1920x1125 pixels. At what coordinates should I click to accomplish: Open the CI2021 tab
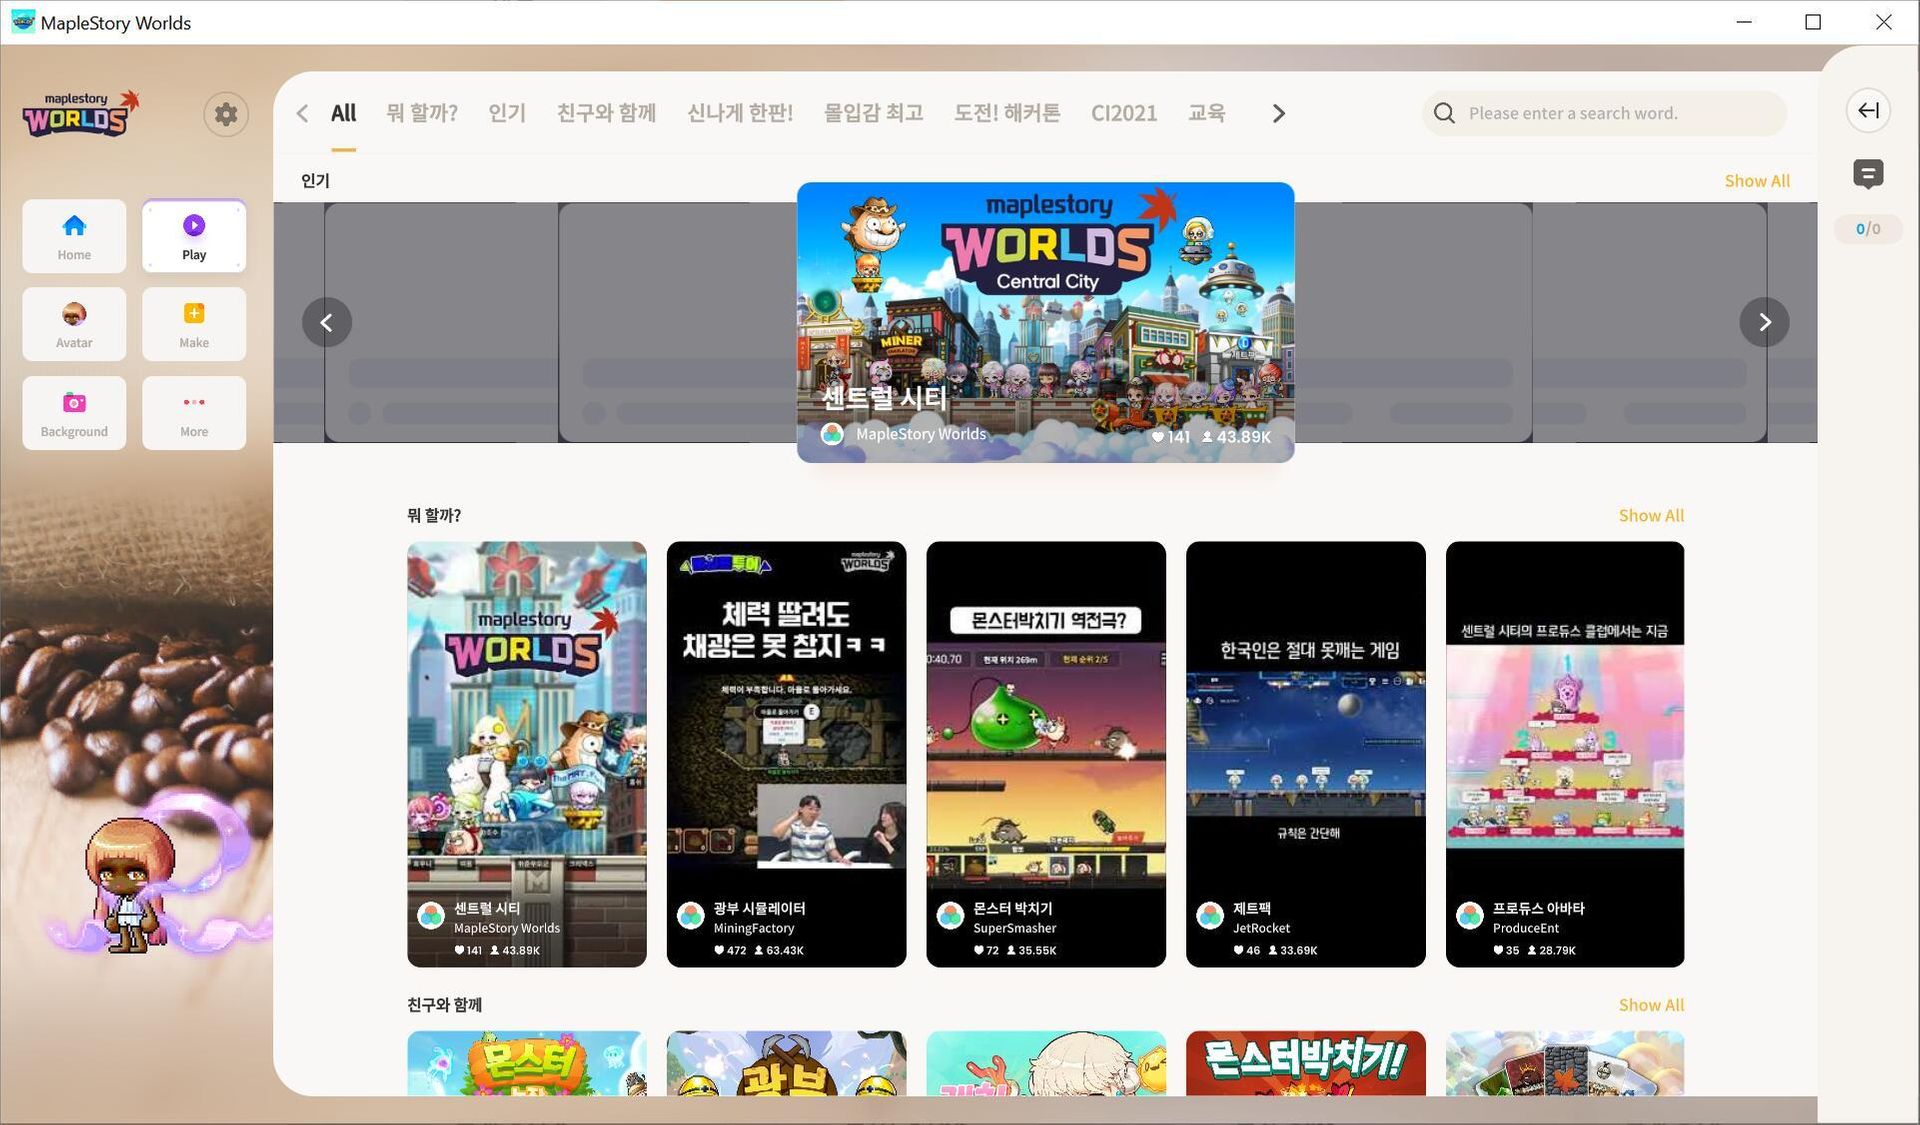[1124, 113]
